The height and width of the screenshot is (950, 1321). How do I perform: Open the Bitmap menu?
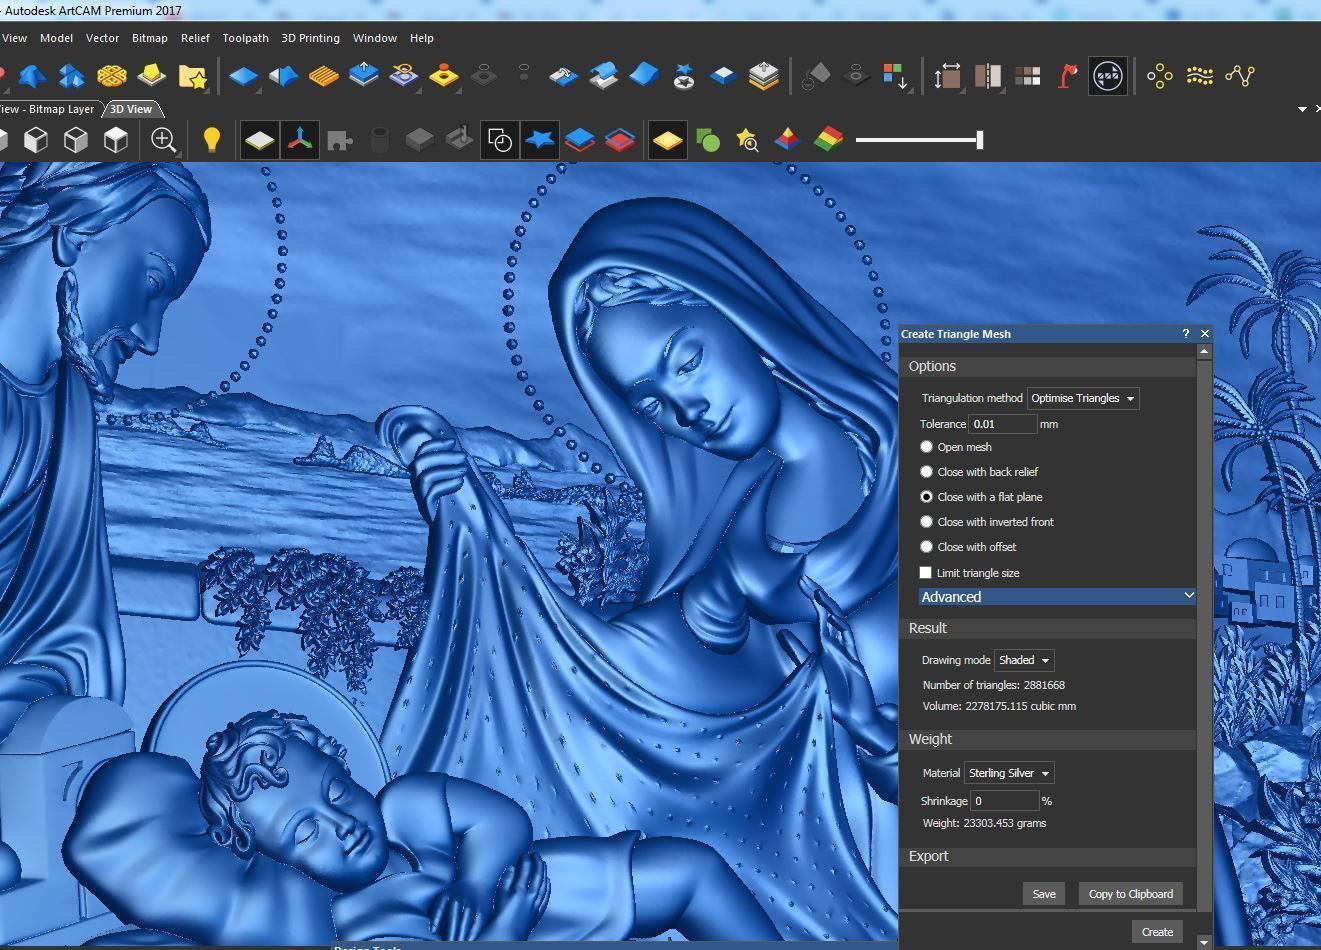[149, 38]
